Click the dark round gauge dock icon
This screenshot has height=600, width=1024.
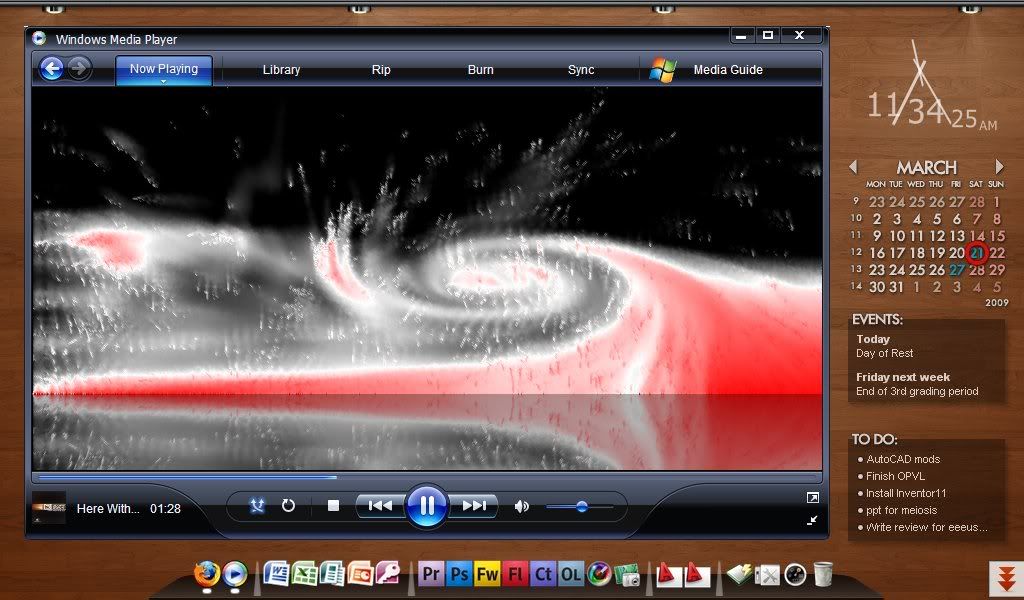pos(795,575)
